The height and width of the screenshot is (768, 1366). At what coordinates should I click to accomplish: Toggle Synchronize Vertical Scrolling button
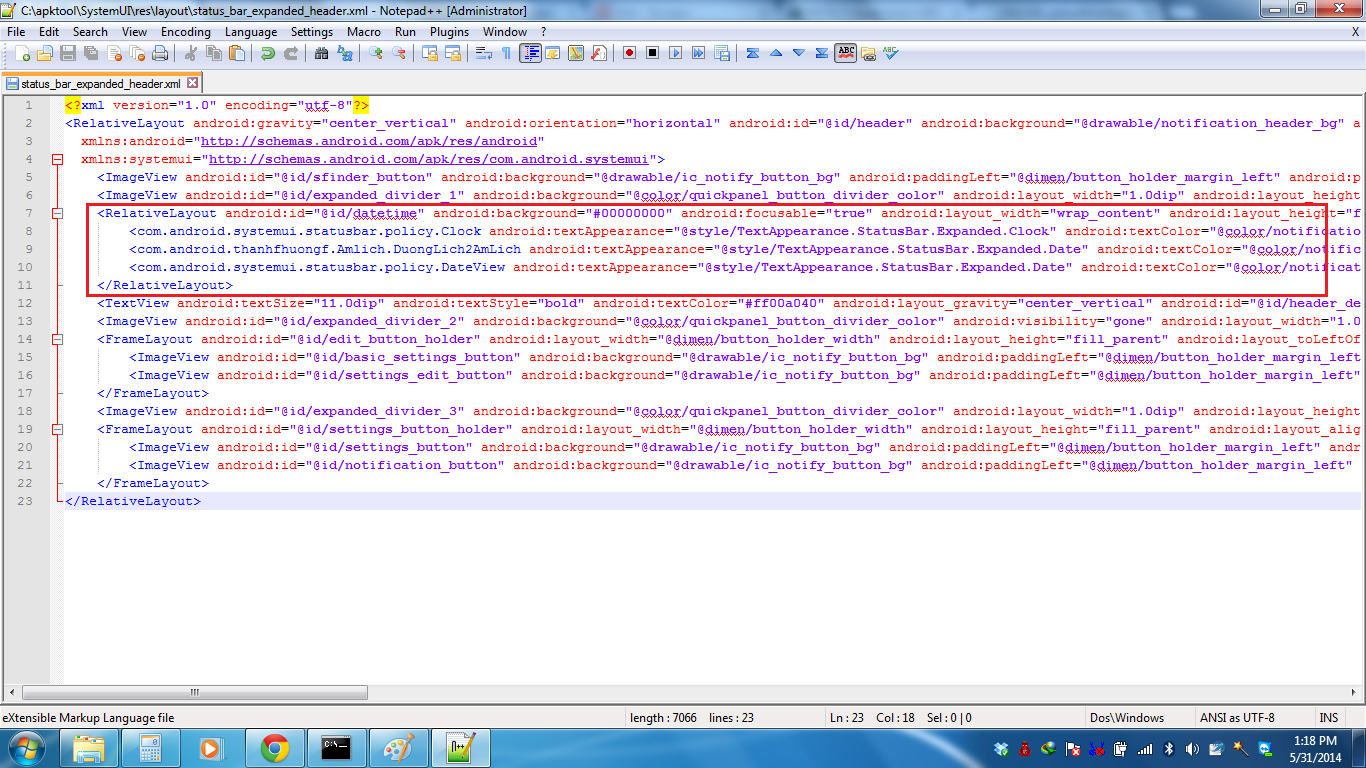point(430,53)
